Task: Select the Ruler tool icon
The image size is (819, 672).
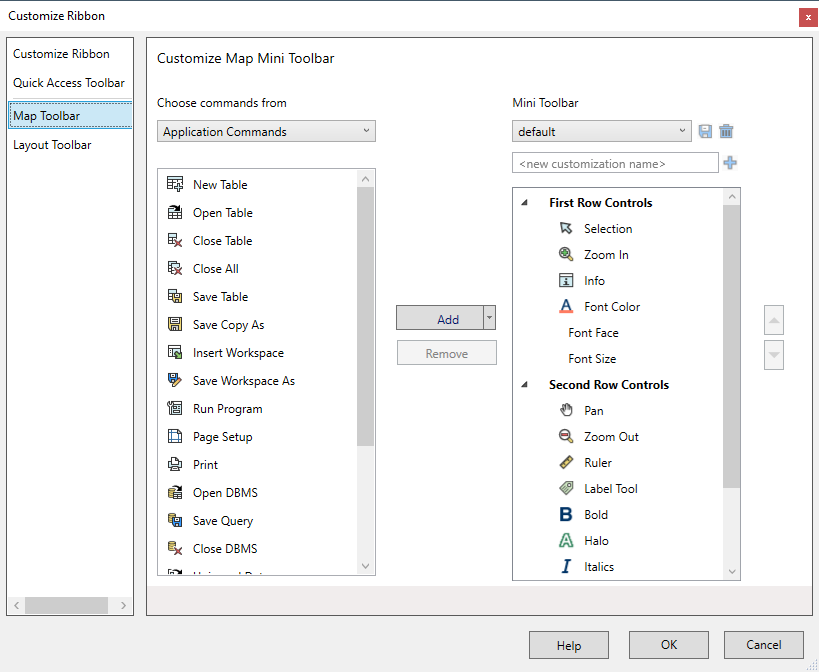Action: (x=565, y=462)
